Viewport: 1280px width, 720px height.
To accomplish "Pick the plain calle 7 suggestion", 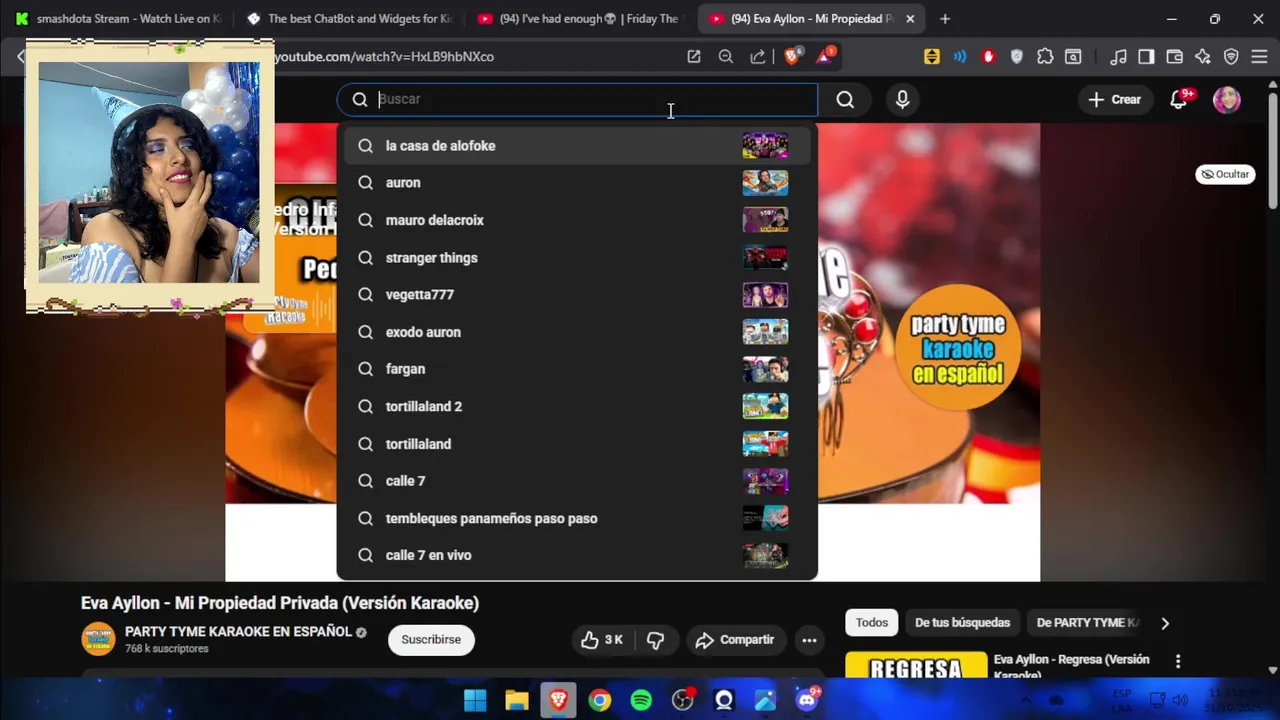I will pos(577,481).
